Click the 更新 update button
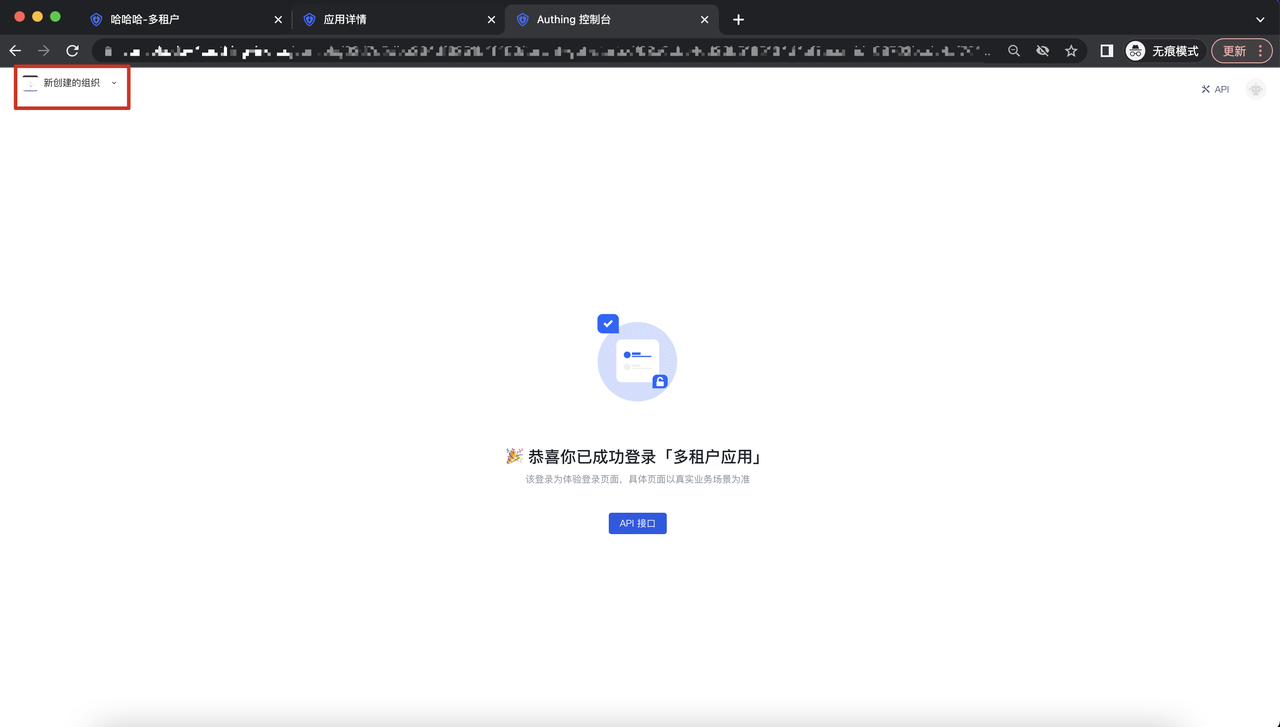Screen dimensions: 1280x727 point(1241,51)
